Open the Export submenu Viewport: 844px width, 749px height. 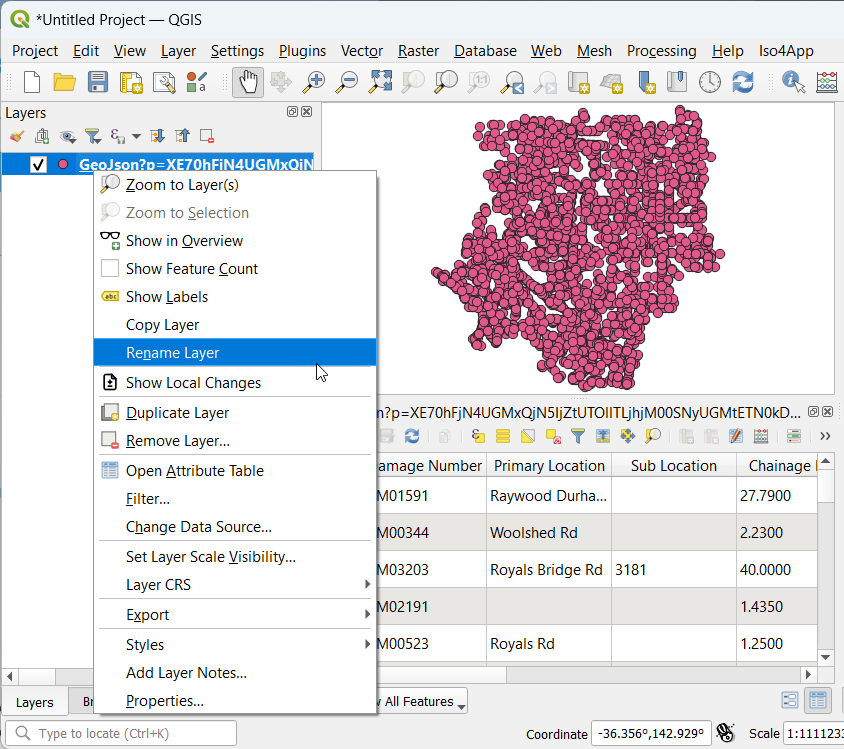147,616
